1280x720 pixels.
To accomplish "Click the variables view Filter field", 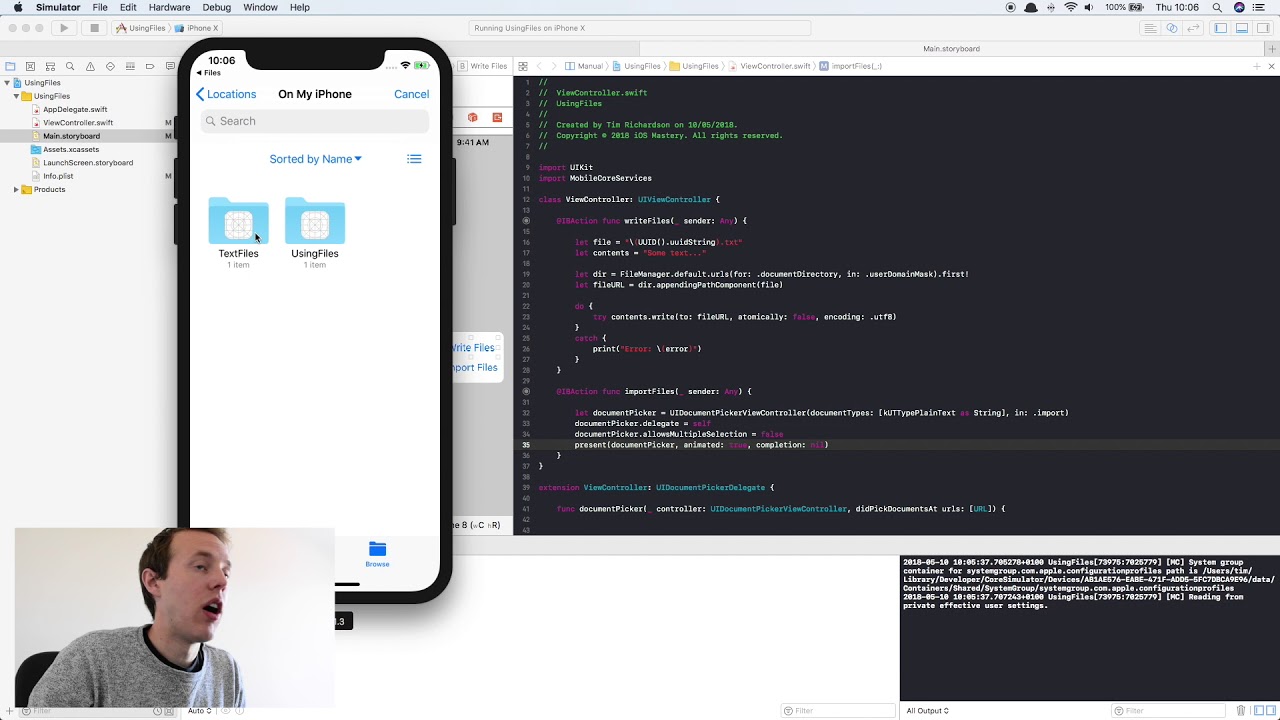I will click(x=838, y=711).
